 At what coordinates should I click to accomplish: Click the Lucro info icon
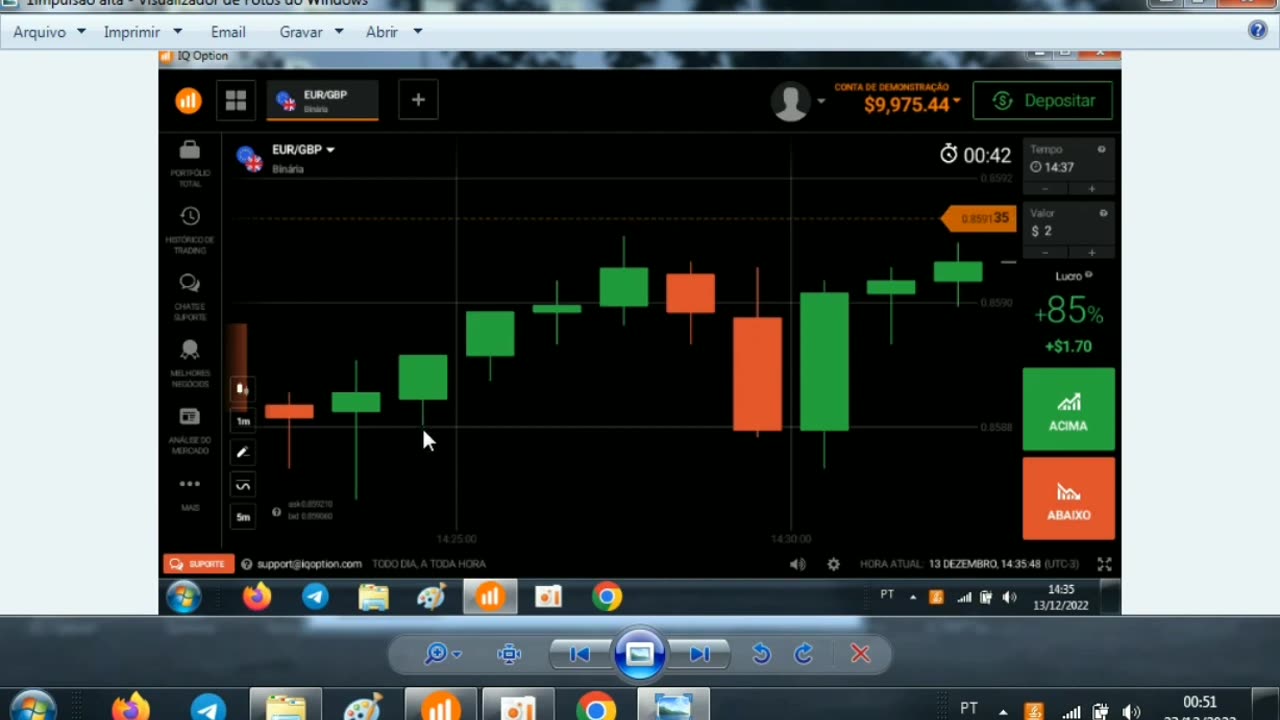[x=1089, y=275]
